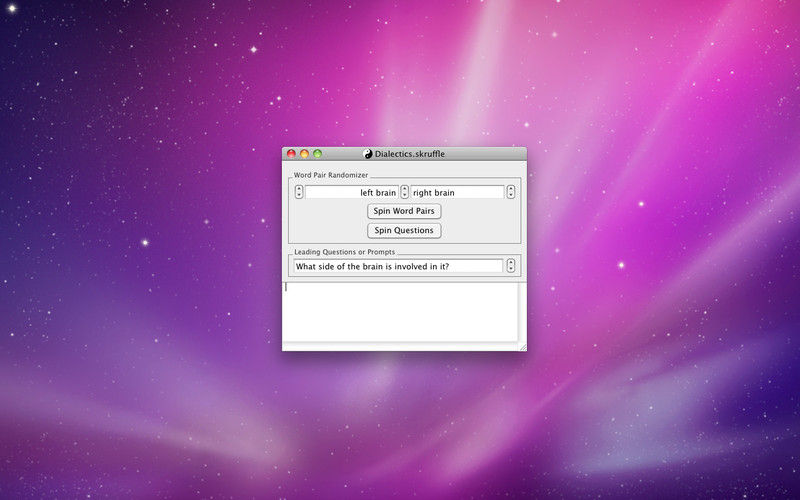Focus the left brain word field
800x500 pixels.
coord(352,192)
